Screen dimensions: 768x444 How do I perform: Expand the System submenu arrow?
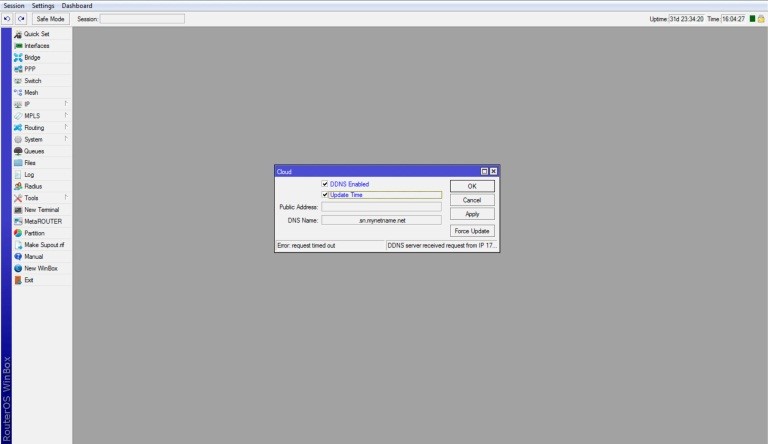66,139
